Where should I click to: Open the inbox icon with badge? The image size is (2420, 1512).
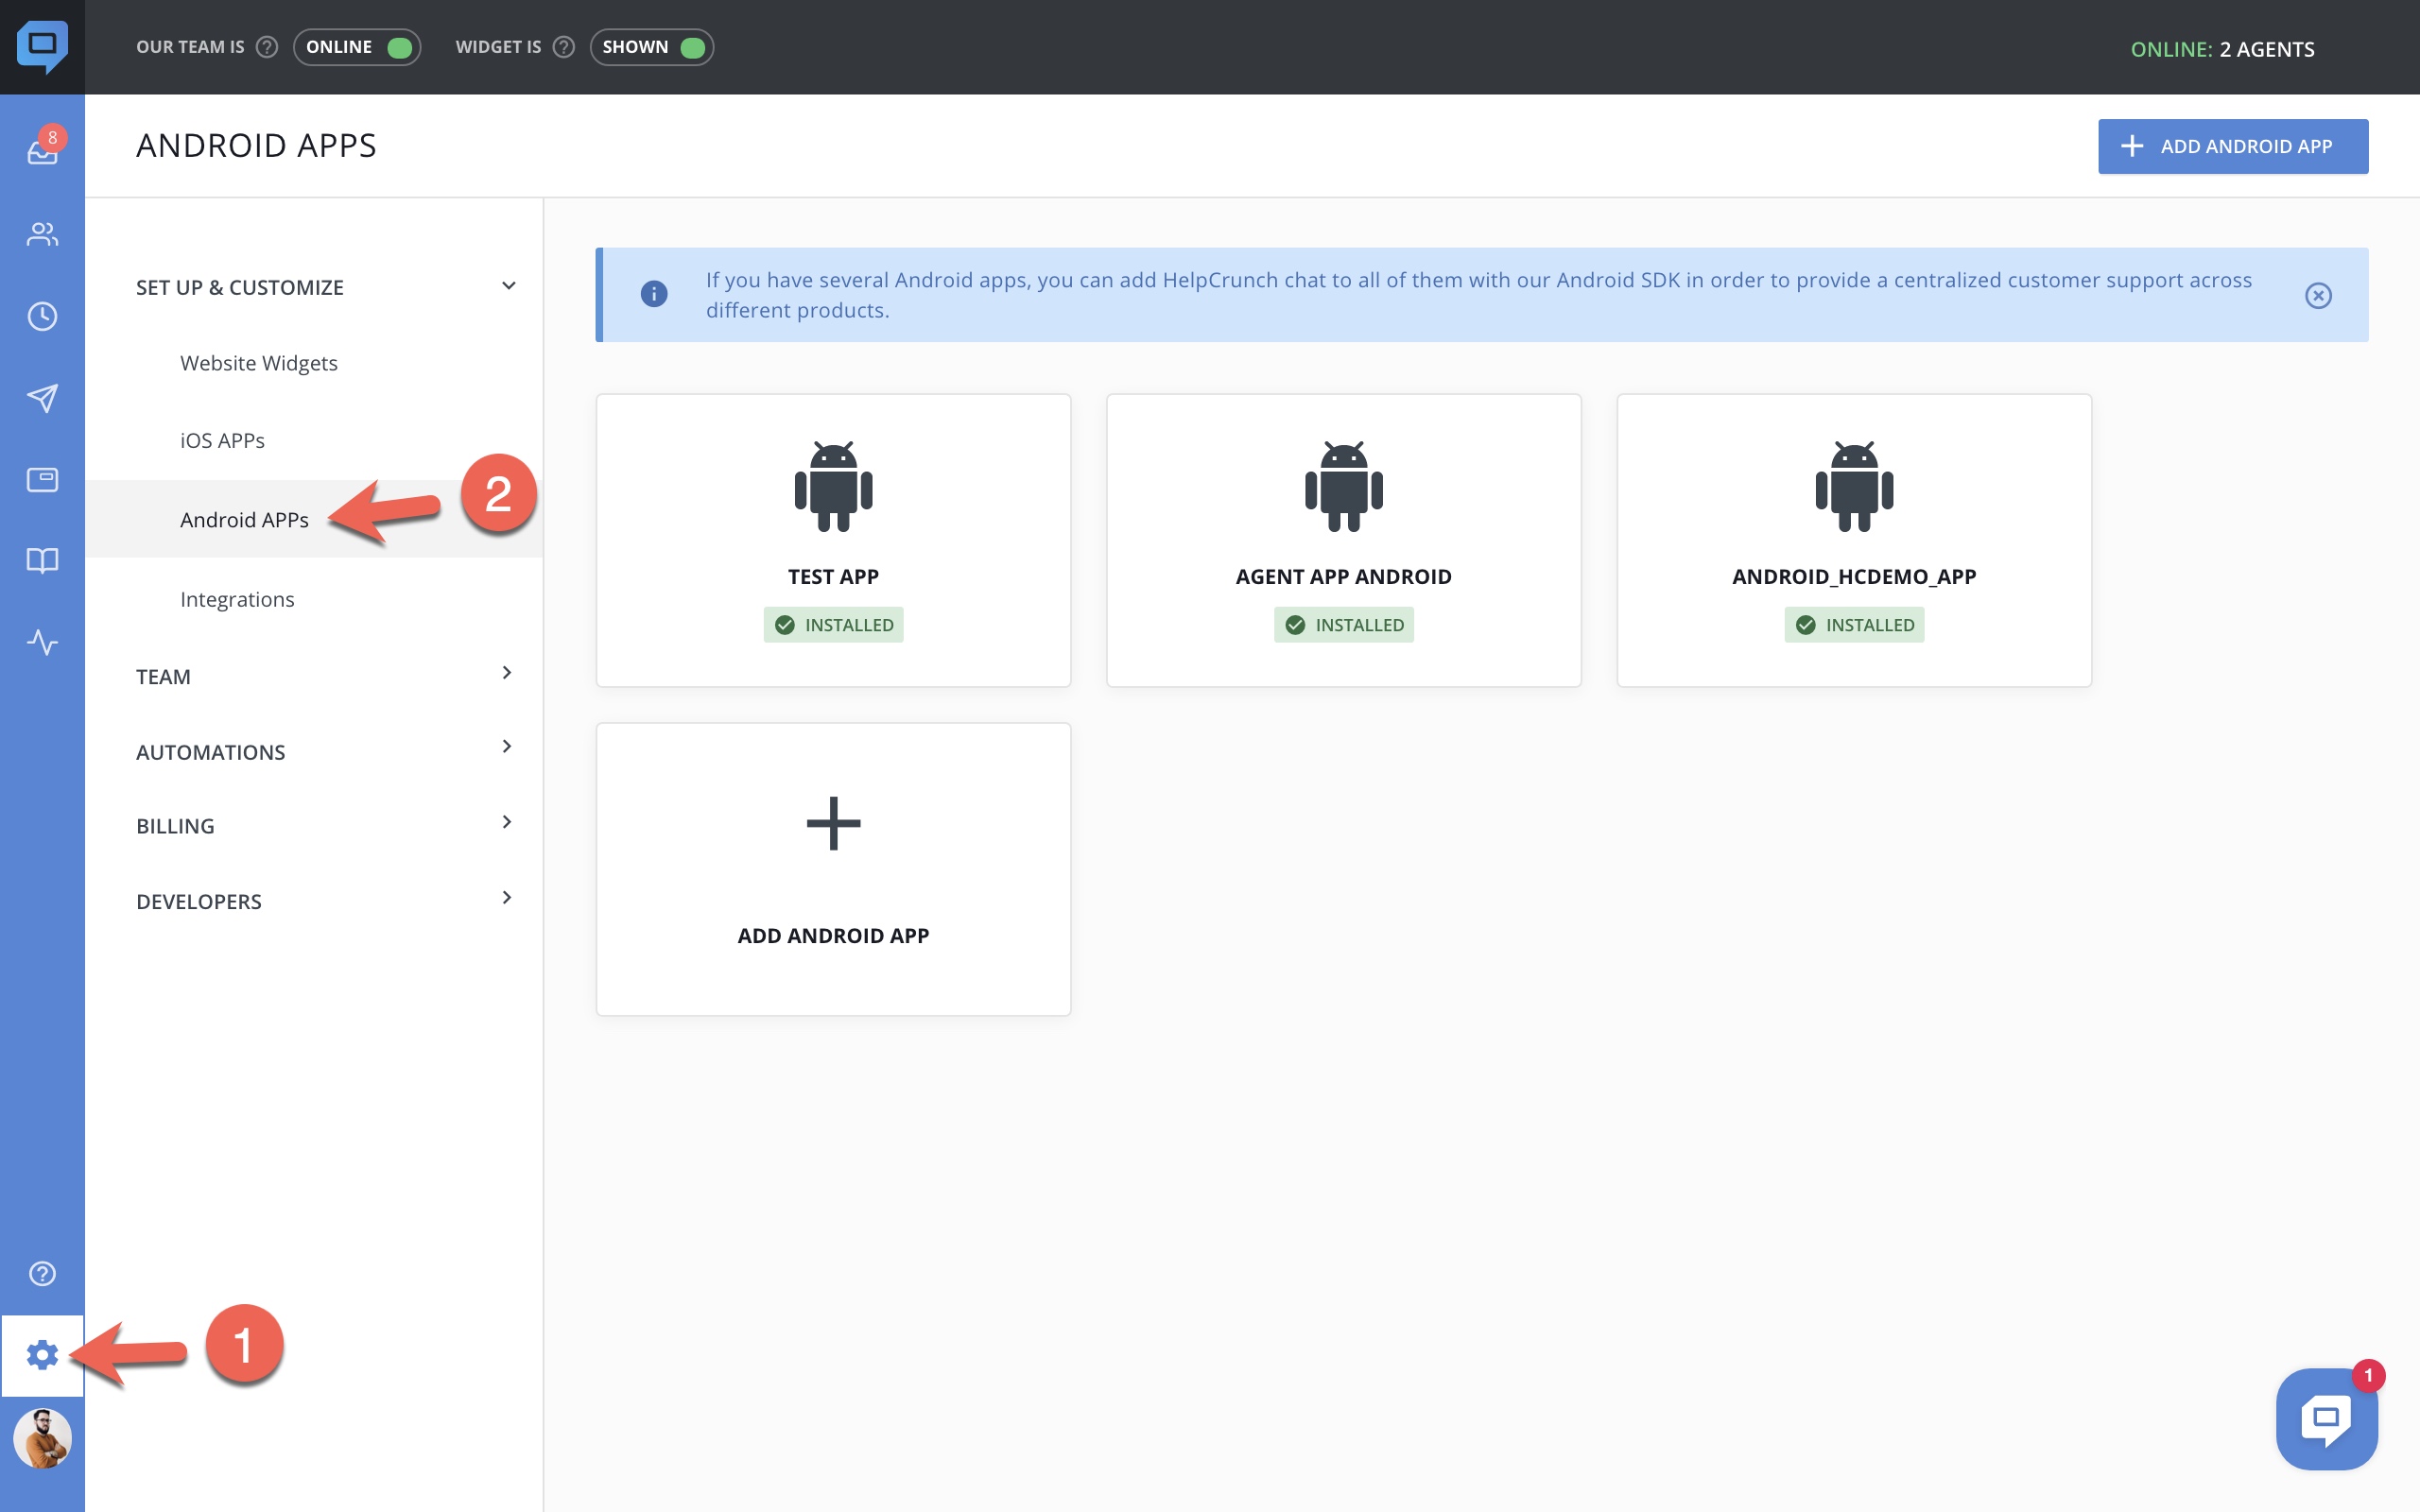coord(42,152)
